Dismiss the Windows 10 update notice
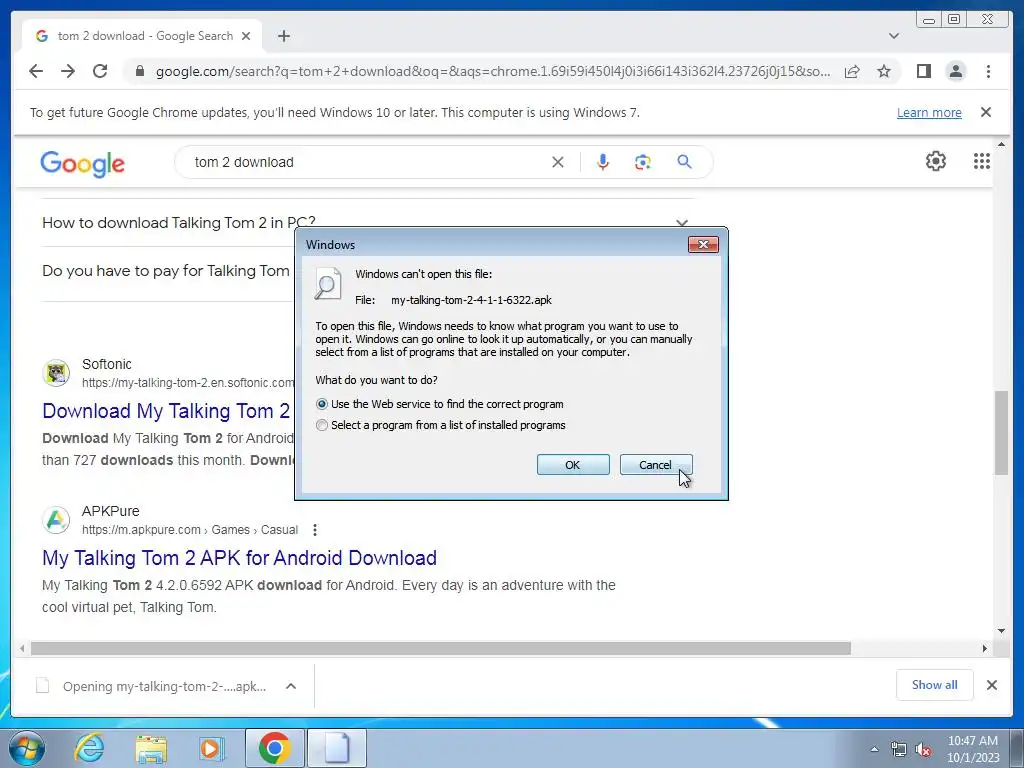 tap(986, 112)
